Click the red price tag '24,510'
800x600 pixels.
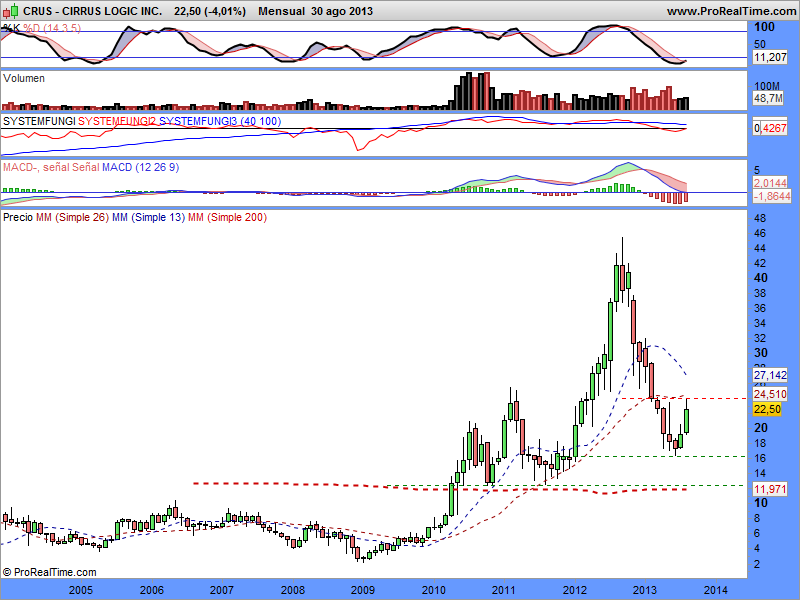point(770,394)
